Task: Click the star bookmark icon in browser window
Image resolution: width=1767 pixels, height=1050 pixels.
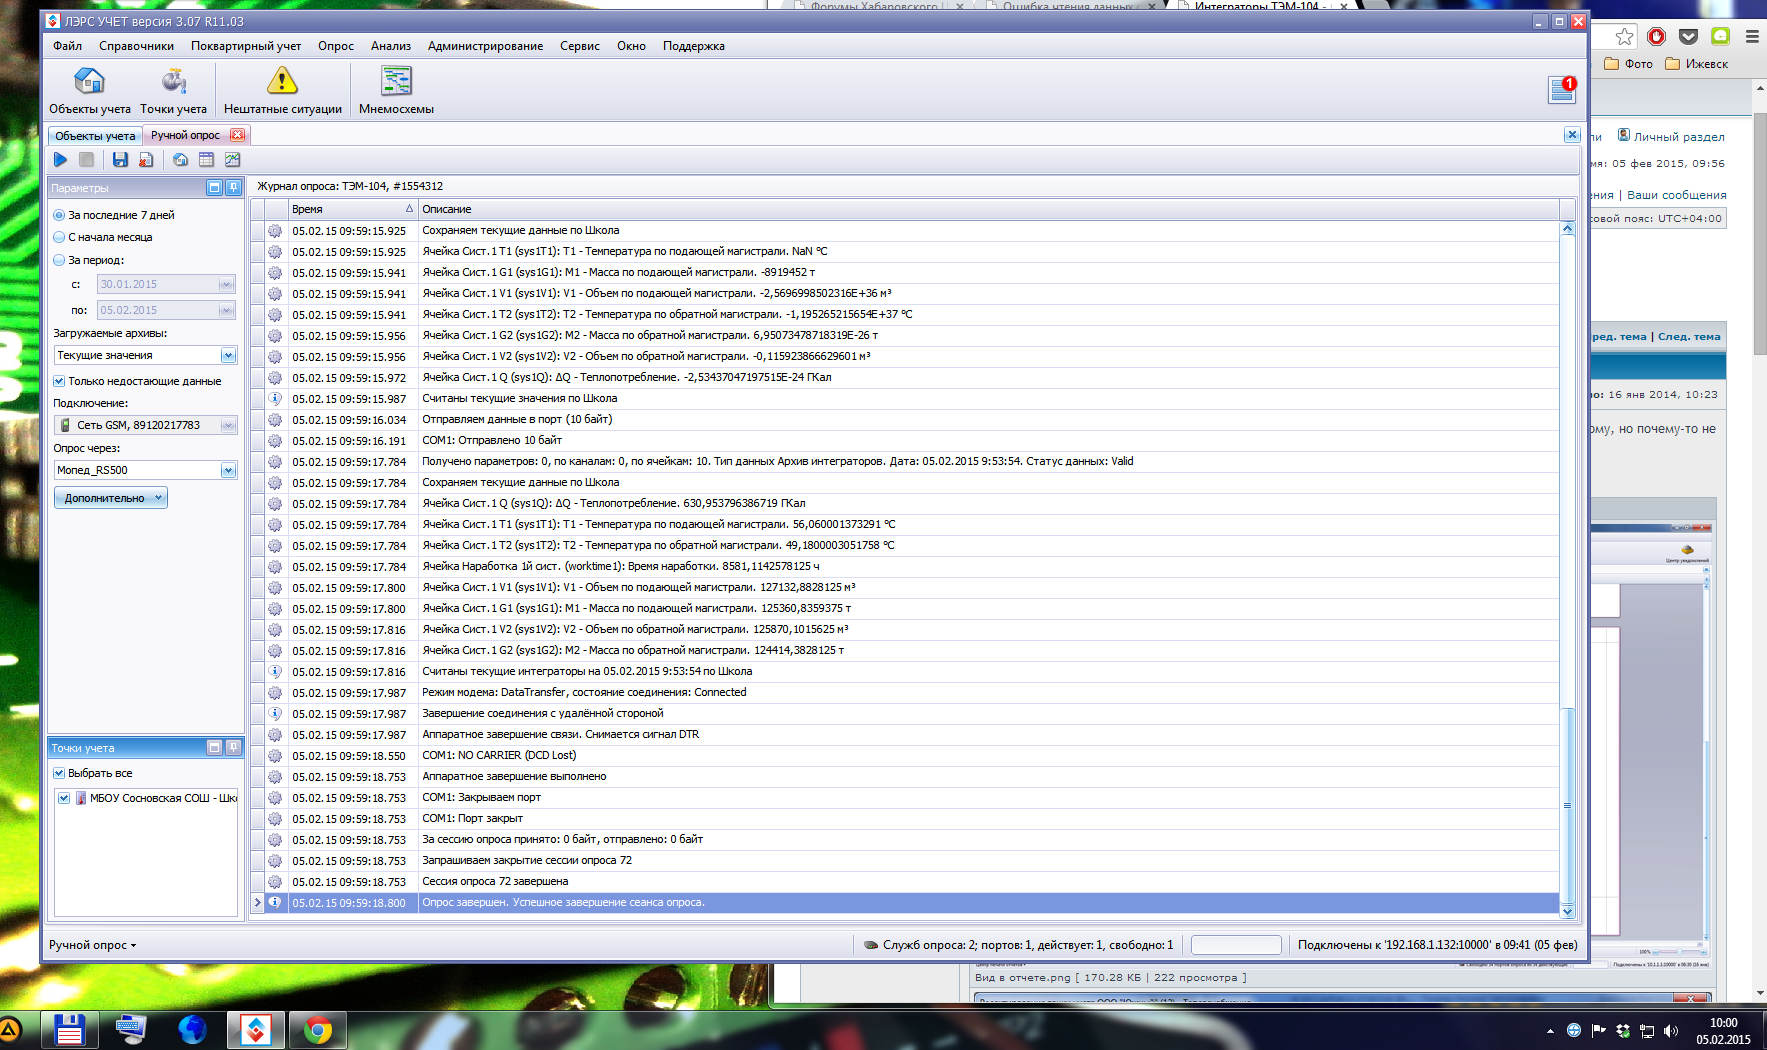Action: tap(1624, 37)
